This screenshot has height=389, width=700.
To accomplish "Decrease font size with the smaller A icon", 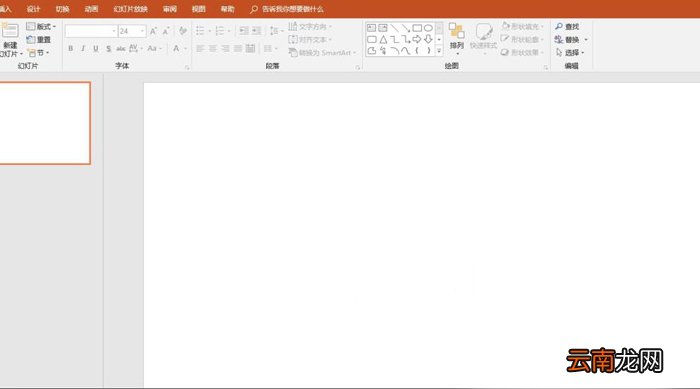I will coord(166,31).
